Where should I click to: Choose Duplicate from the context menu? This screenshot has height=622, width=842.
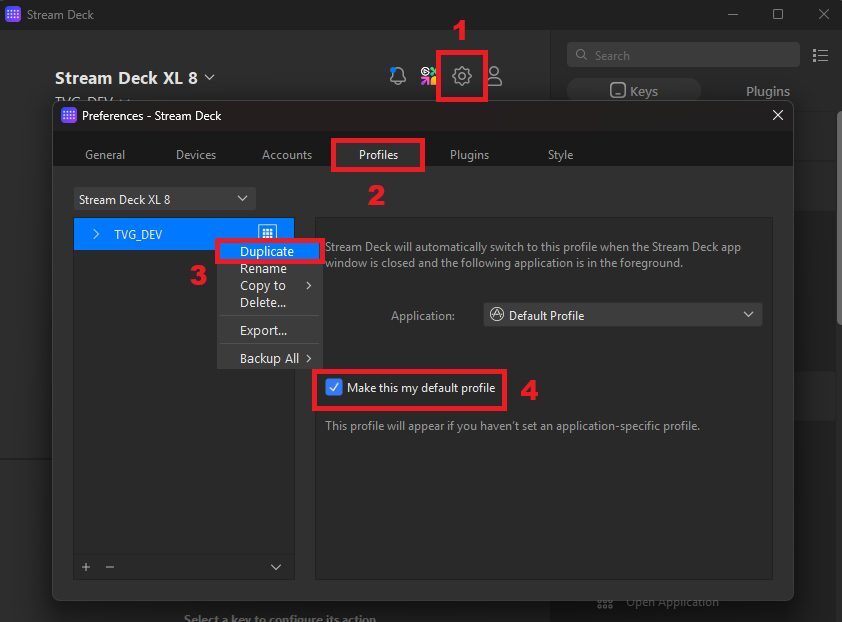(x=270, y=251)
